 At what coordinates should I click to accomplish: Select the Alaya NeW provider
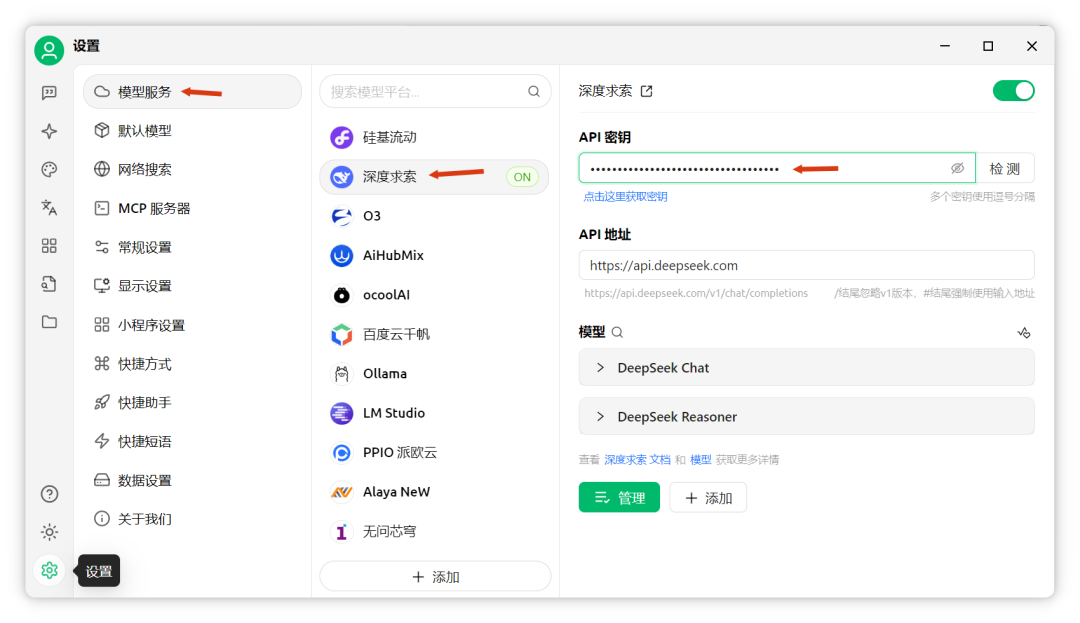[435, 492]
